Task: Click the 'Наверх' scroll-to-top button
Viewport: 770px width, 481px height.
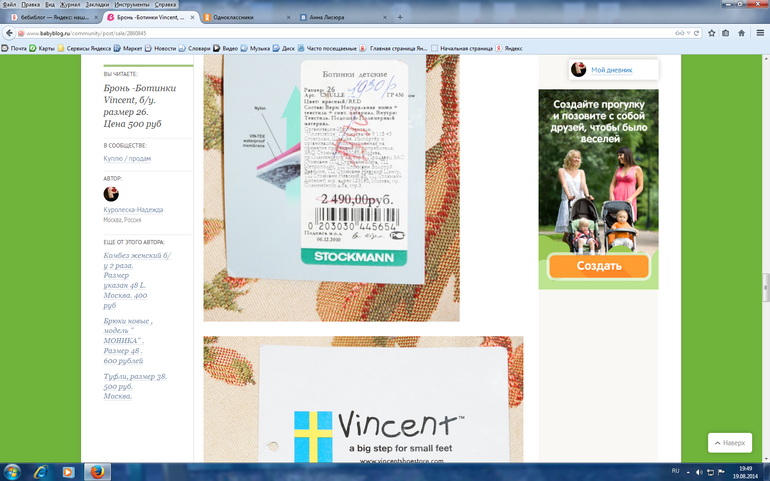Action: pyautogui.click(x=729, y=443)
